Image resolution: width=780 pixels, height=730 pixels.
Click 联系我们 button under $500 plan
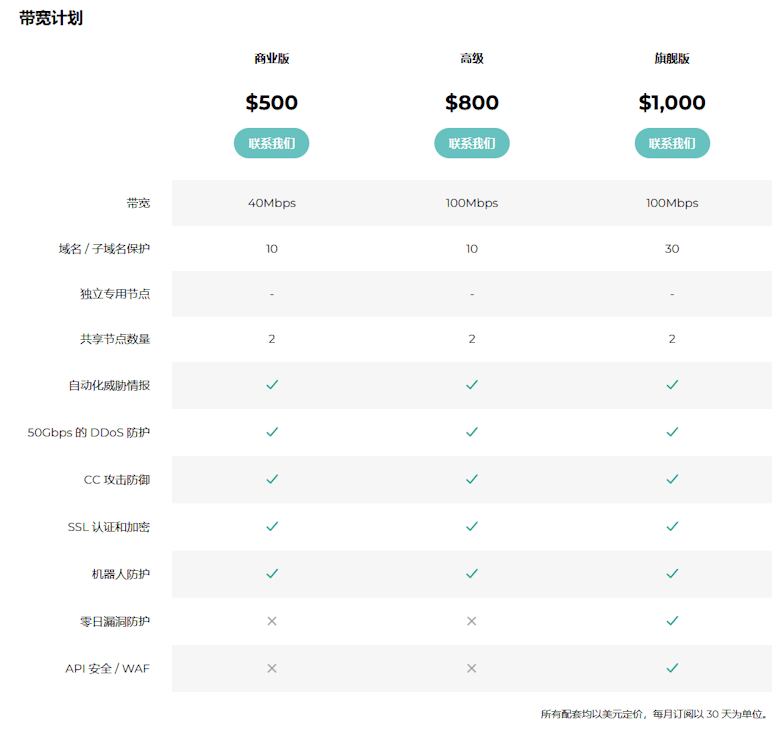click(271, 143)
